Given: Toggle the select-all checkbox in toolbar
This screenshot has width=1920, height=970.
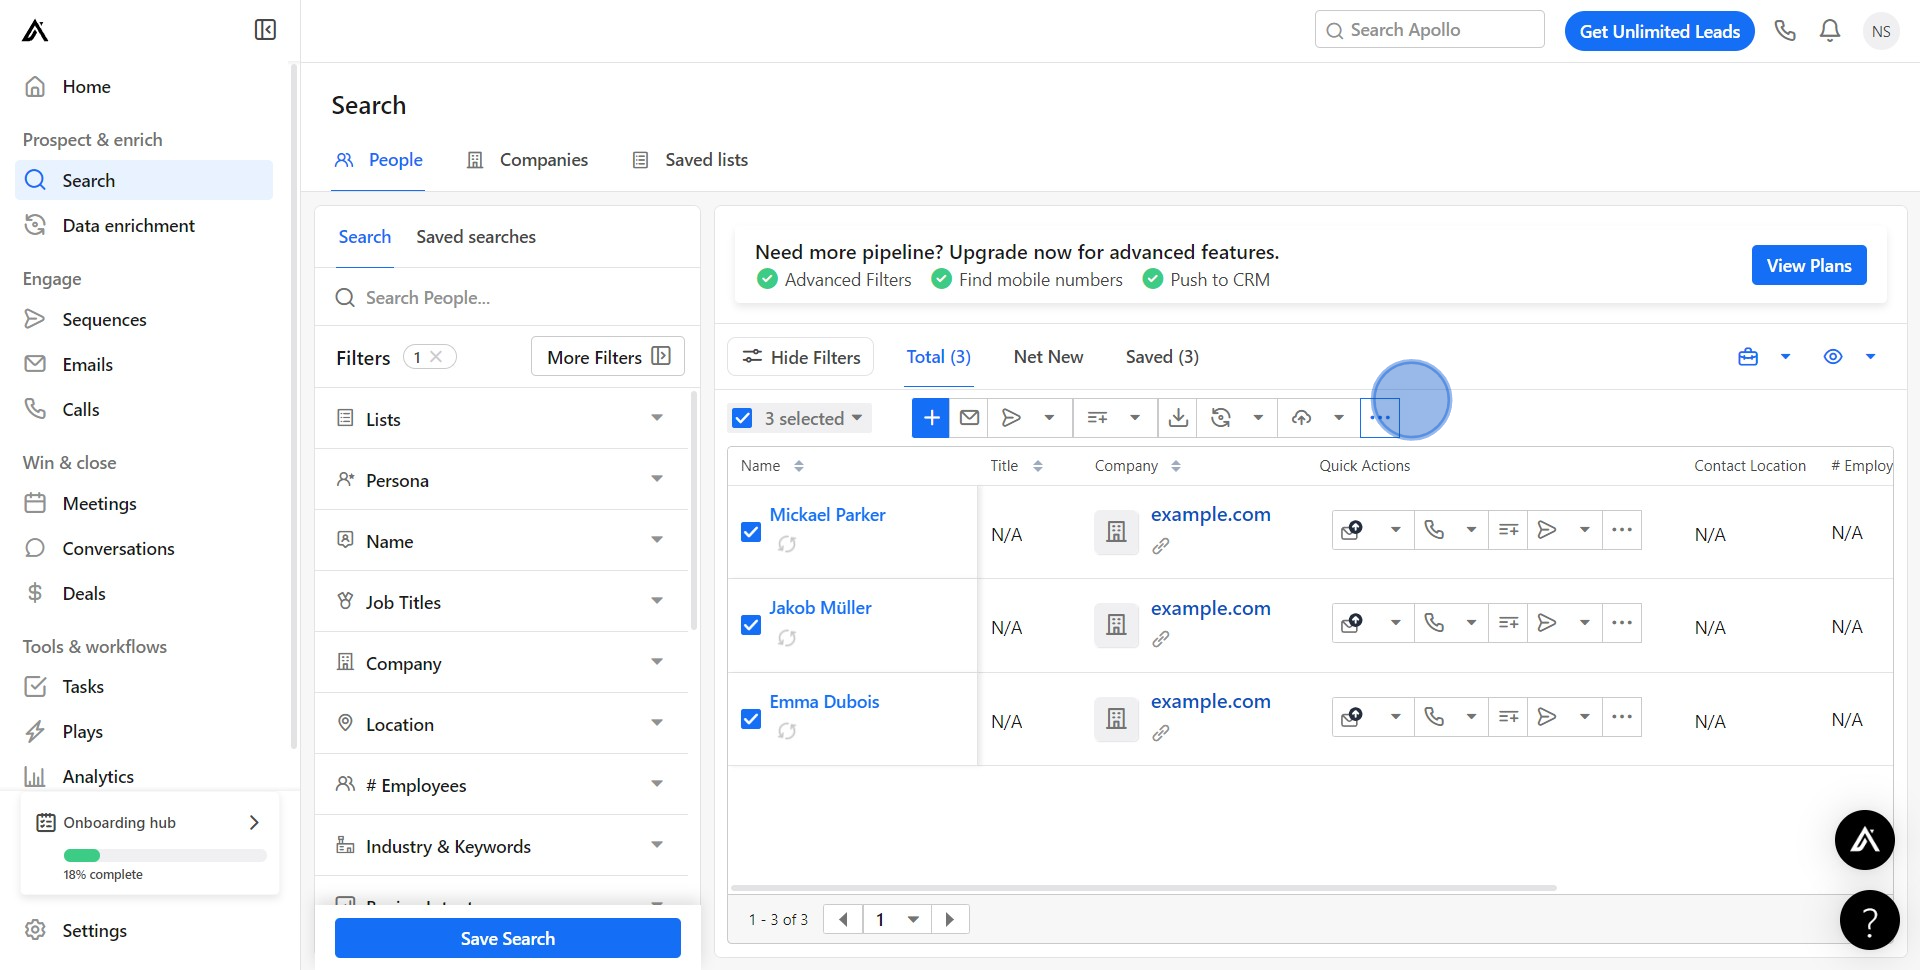Looking at the screenshot, I should click(x=742, y=418).
